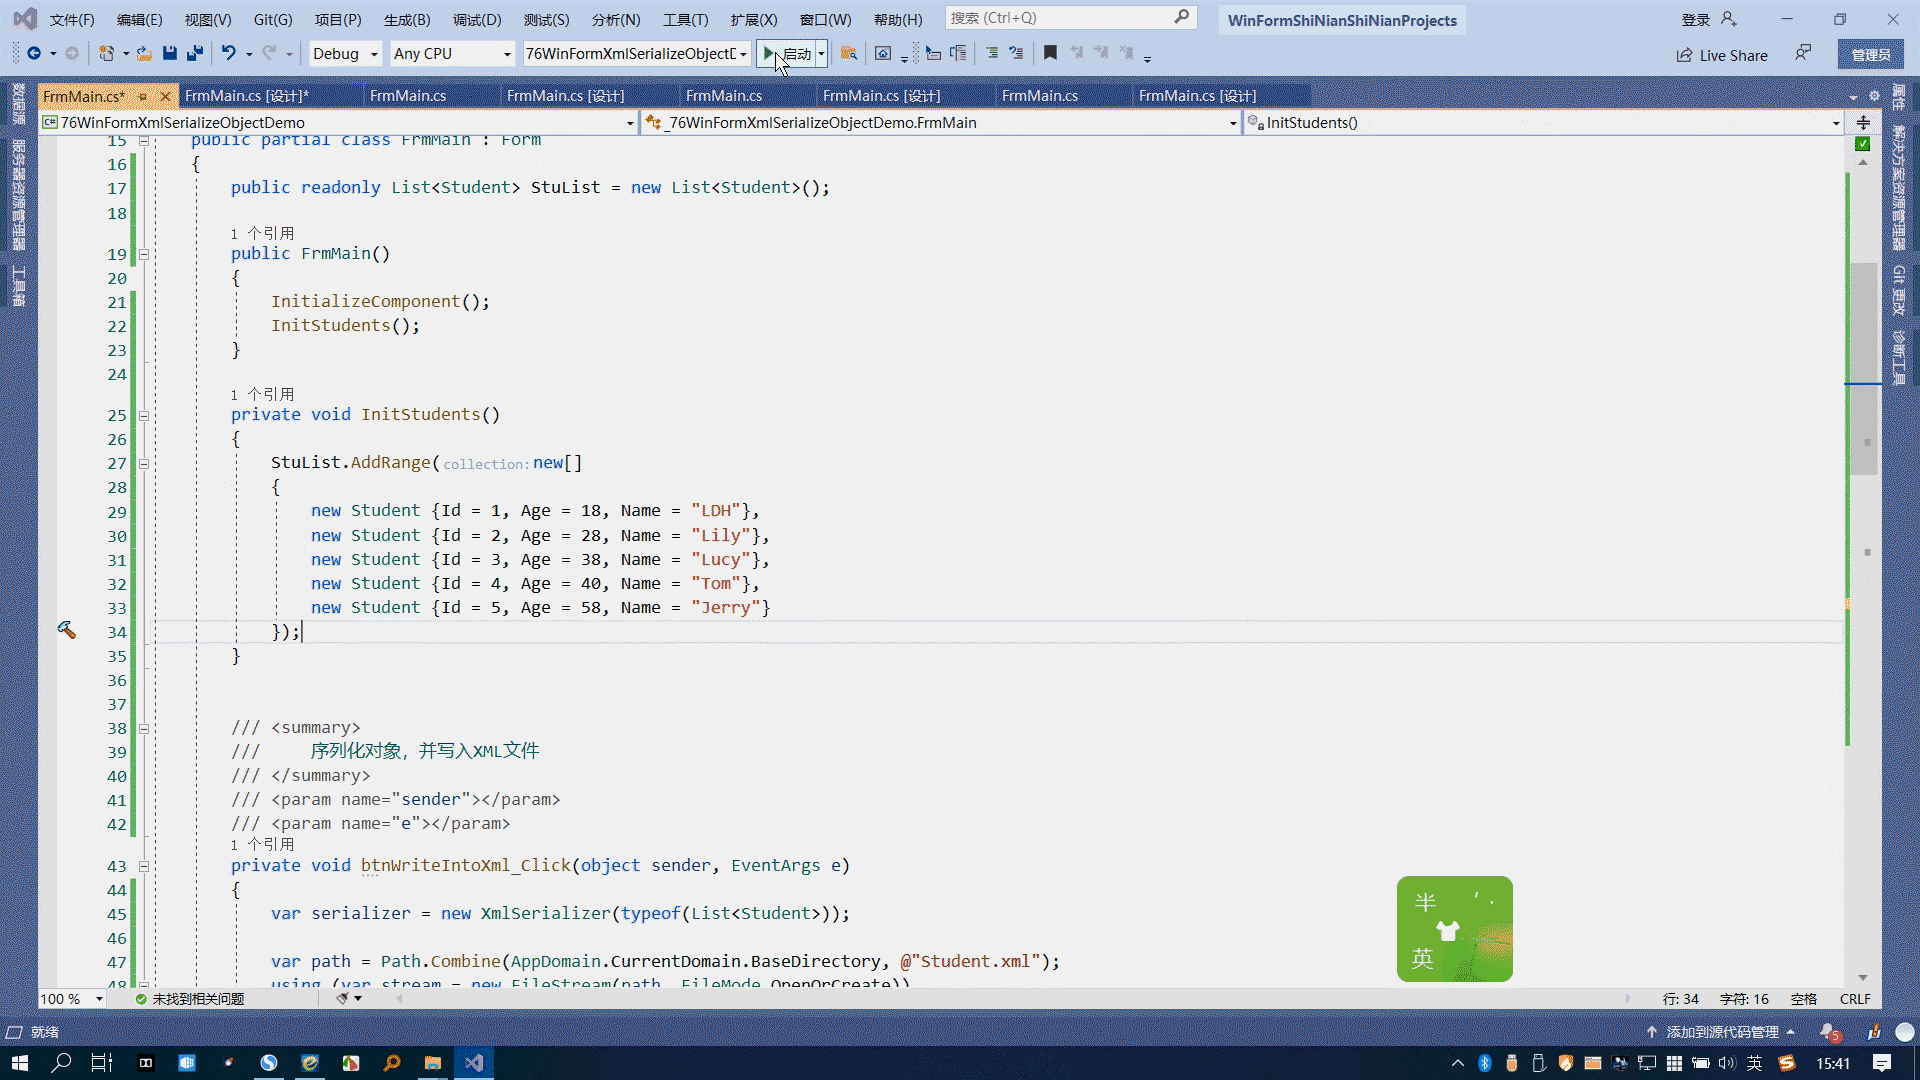Open the 编辑(E) menu
This screenshot has height=1080, width=1920.
(x=139, y=20)
